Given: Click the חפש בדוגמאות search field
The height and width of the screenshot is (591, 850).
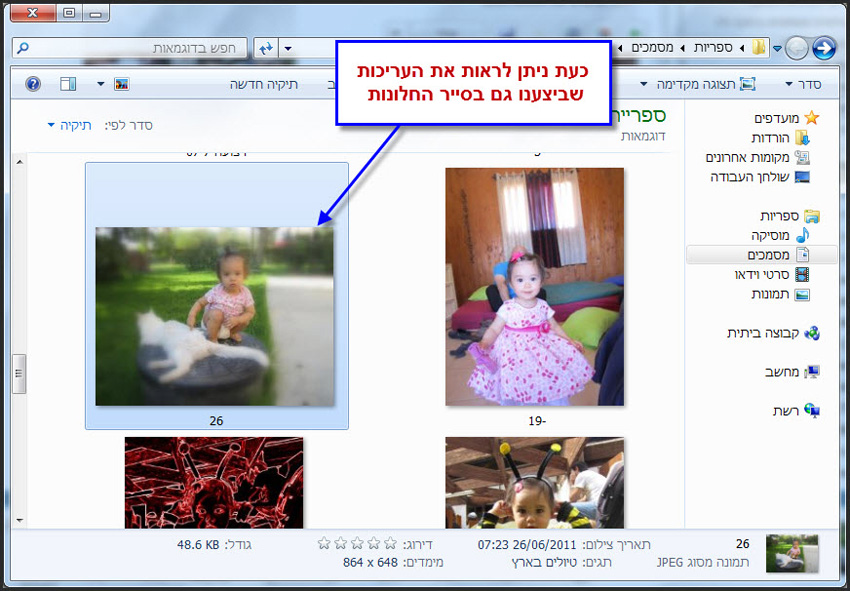Looking at the screenshot, I should tap(130, 48).
